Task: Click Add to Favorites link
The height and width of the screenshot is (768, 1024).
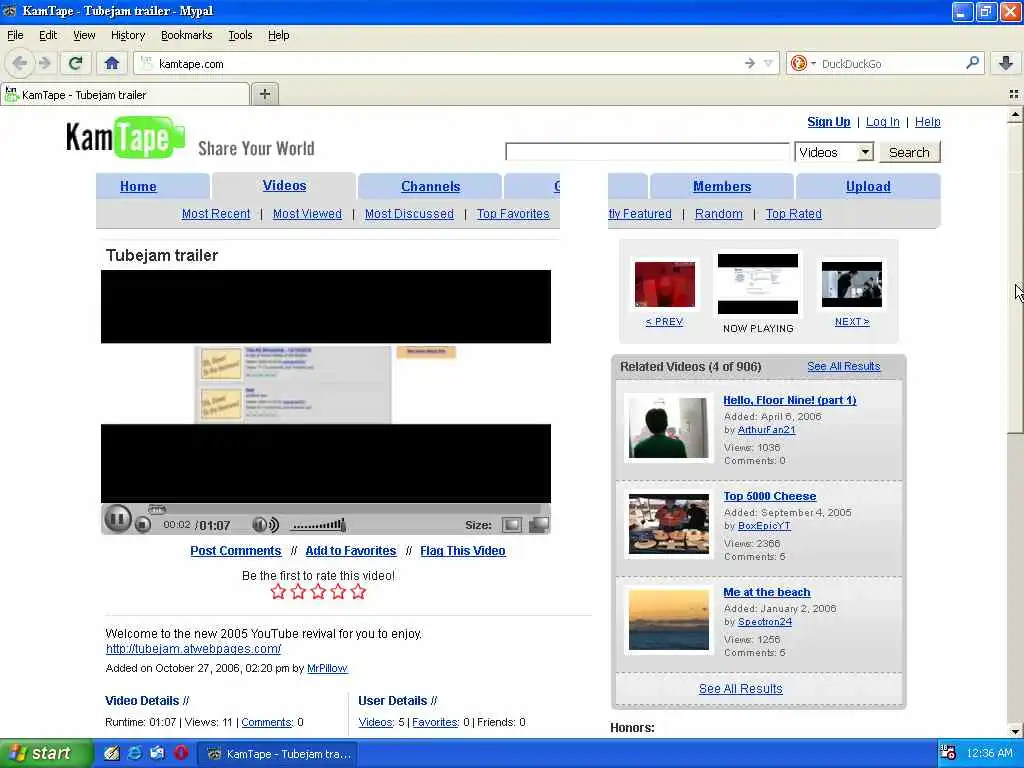Action: tap(351, 551)
